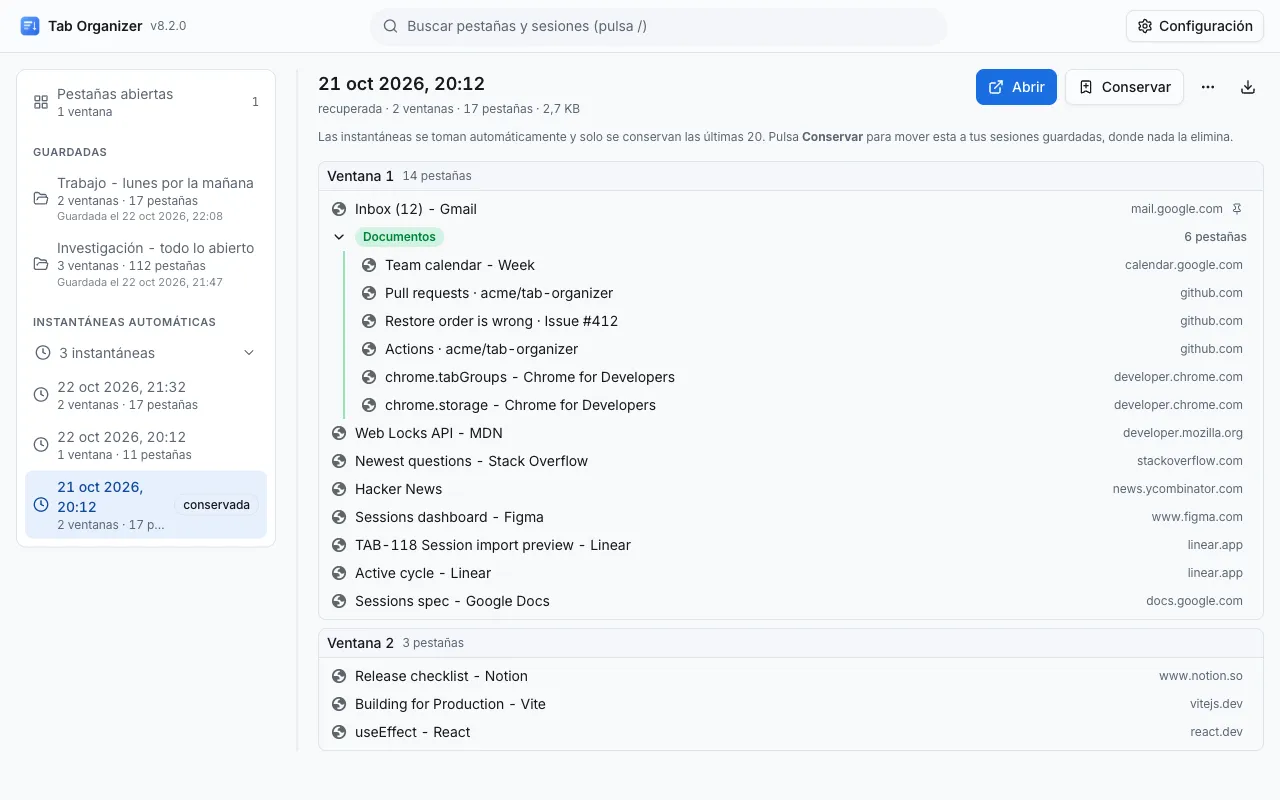
Task: Click the pin icon on Gmail row
Action: (1237, 209)
